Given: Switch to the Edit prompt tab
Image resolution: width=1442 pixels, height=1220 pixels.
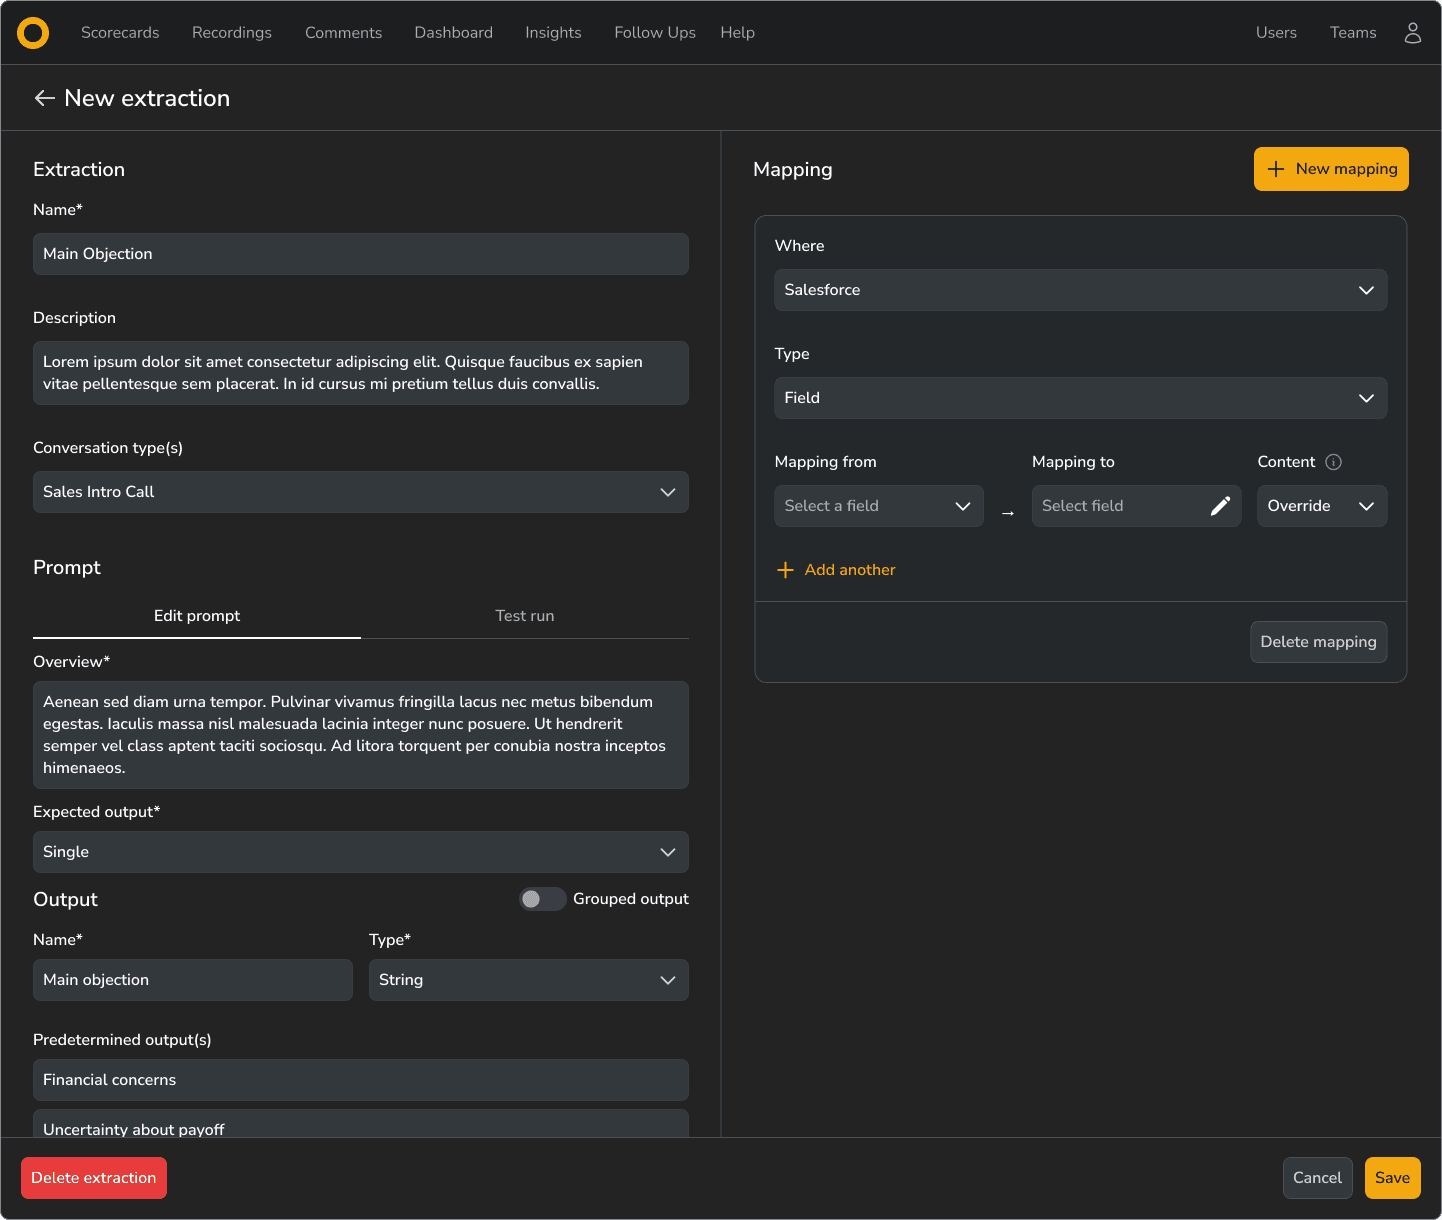Looking at the screenshot, I should [x=197, y=616].
